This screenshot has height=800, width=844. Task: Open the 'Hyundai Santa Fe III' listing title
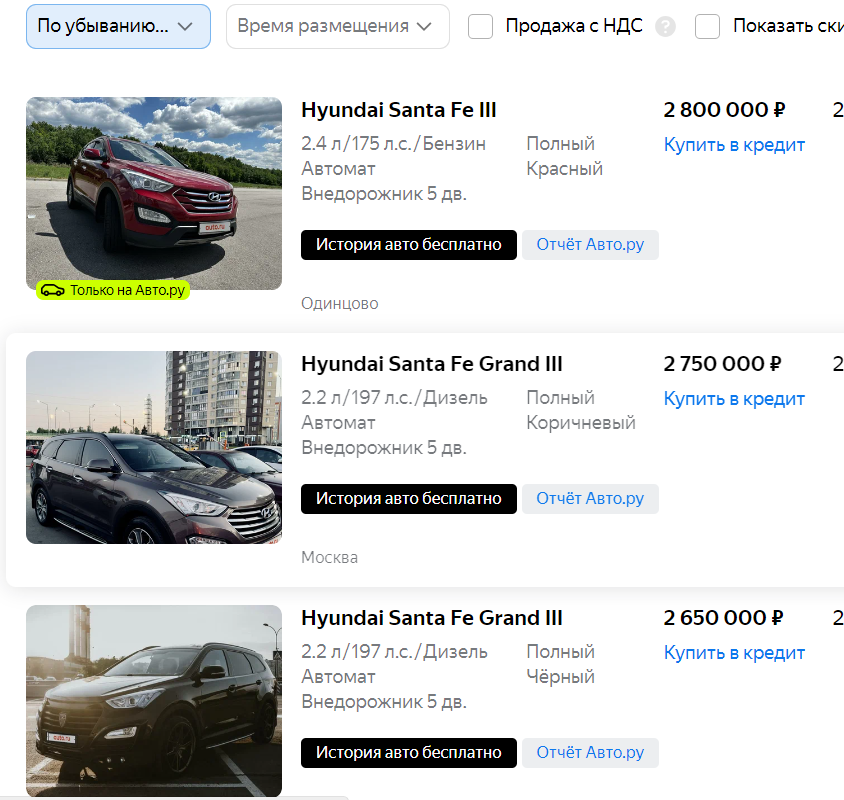(398, 110)
